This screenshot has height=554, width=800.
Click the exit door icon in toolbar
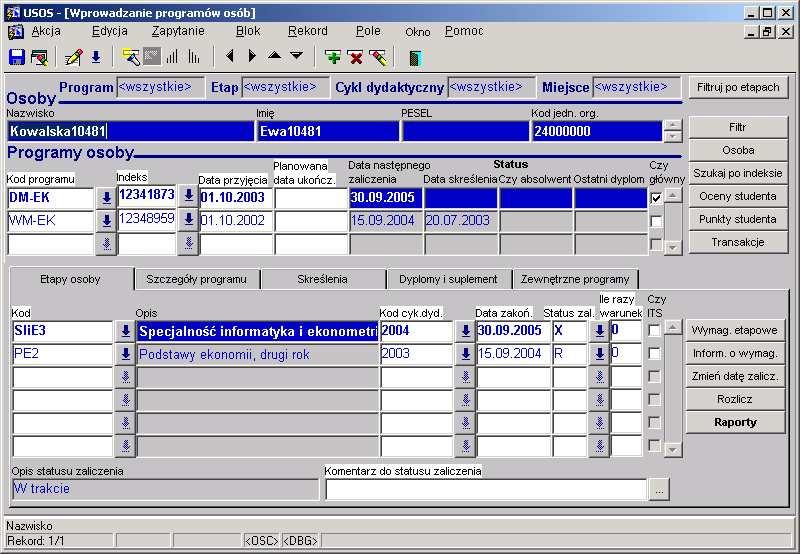[x=415, y=58]
